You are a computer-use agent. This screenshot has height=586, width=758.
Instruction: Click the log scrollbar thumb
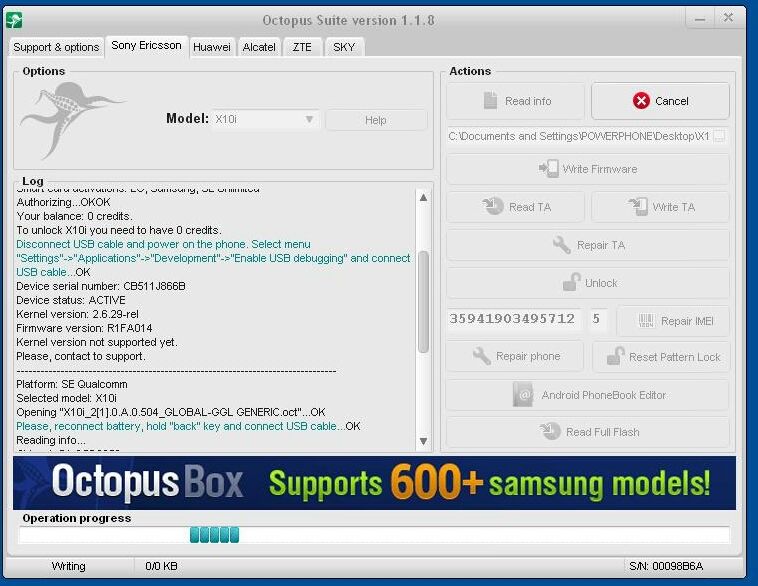(x=423, y=302)
